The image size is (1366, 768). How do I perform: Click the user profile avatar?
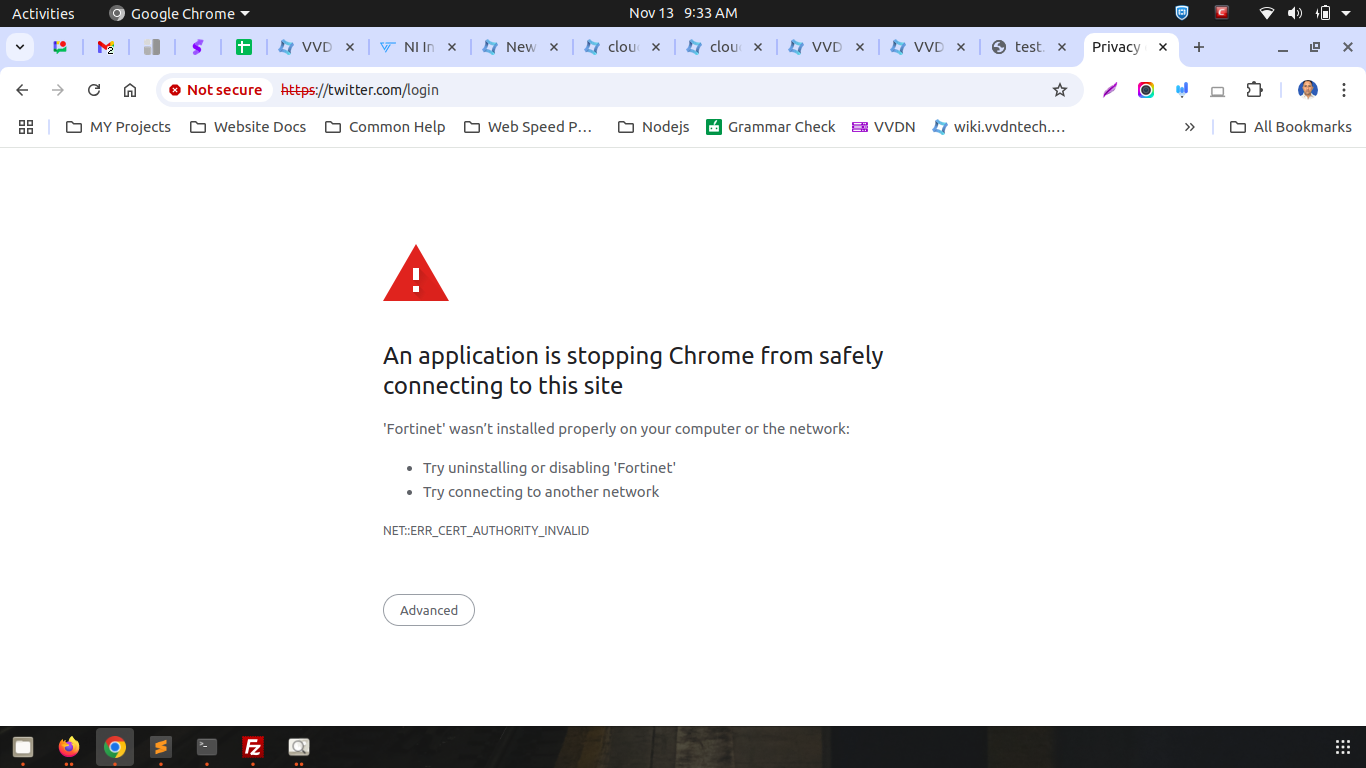pos(1308,90)
